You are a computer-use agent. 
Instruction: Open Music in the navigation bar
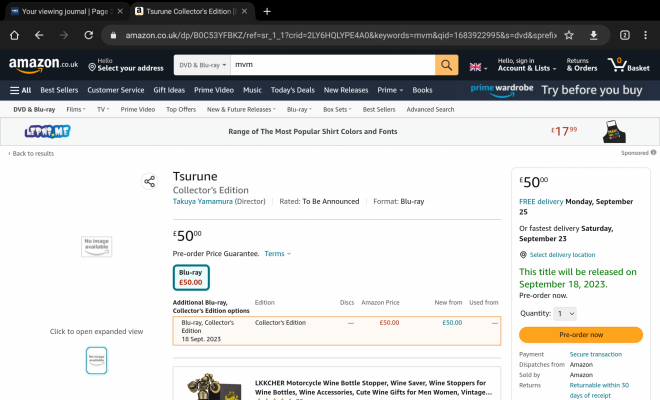coord(252,90)
